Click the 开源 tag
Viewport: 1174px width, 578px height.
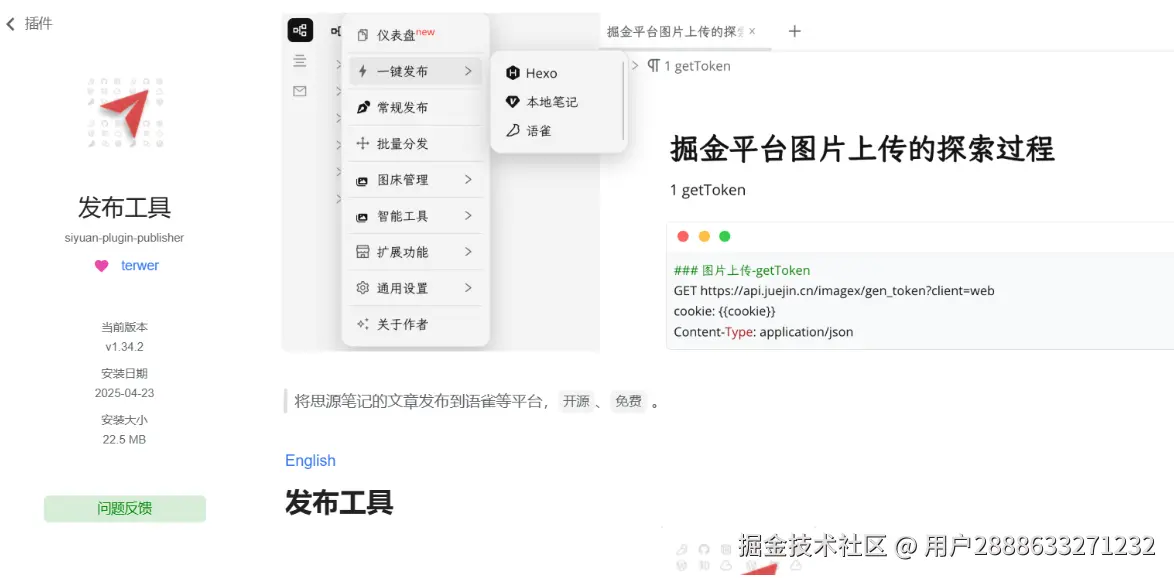coord(577,401)
